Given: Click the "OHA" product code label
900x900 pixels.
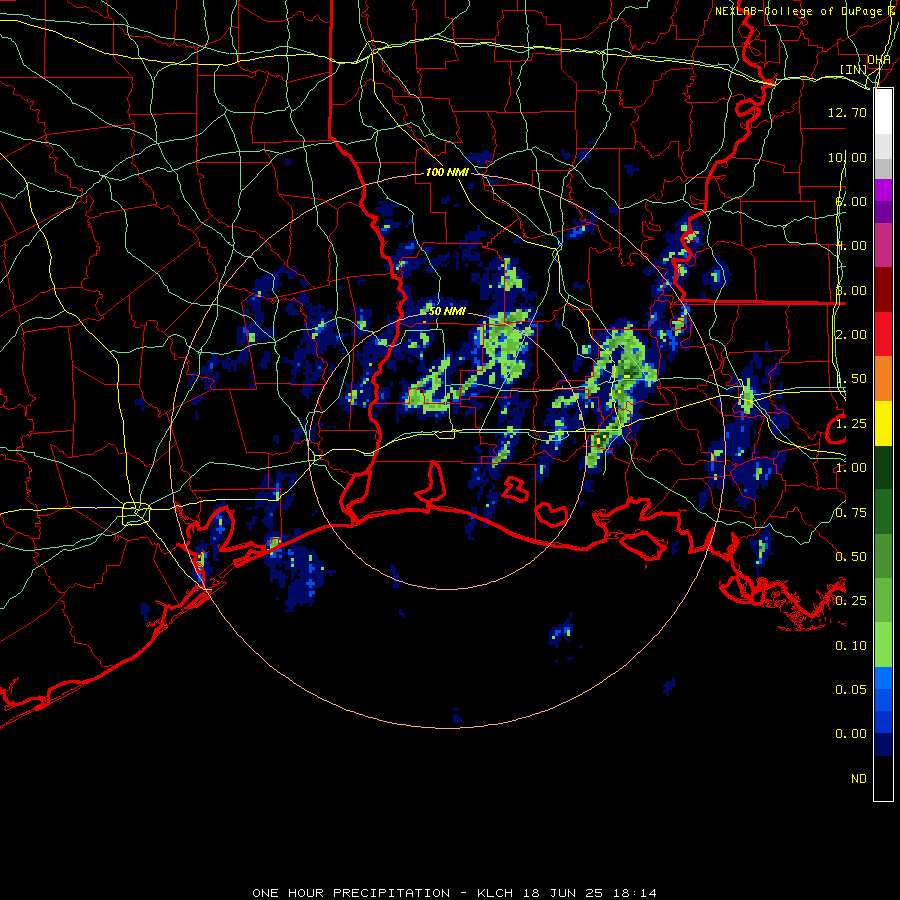Looking at the screenshot, I should [879, 60].
